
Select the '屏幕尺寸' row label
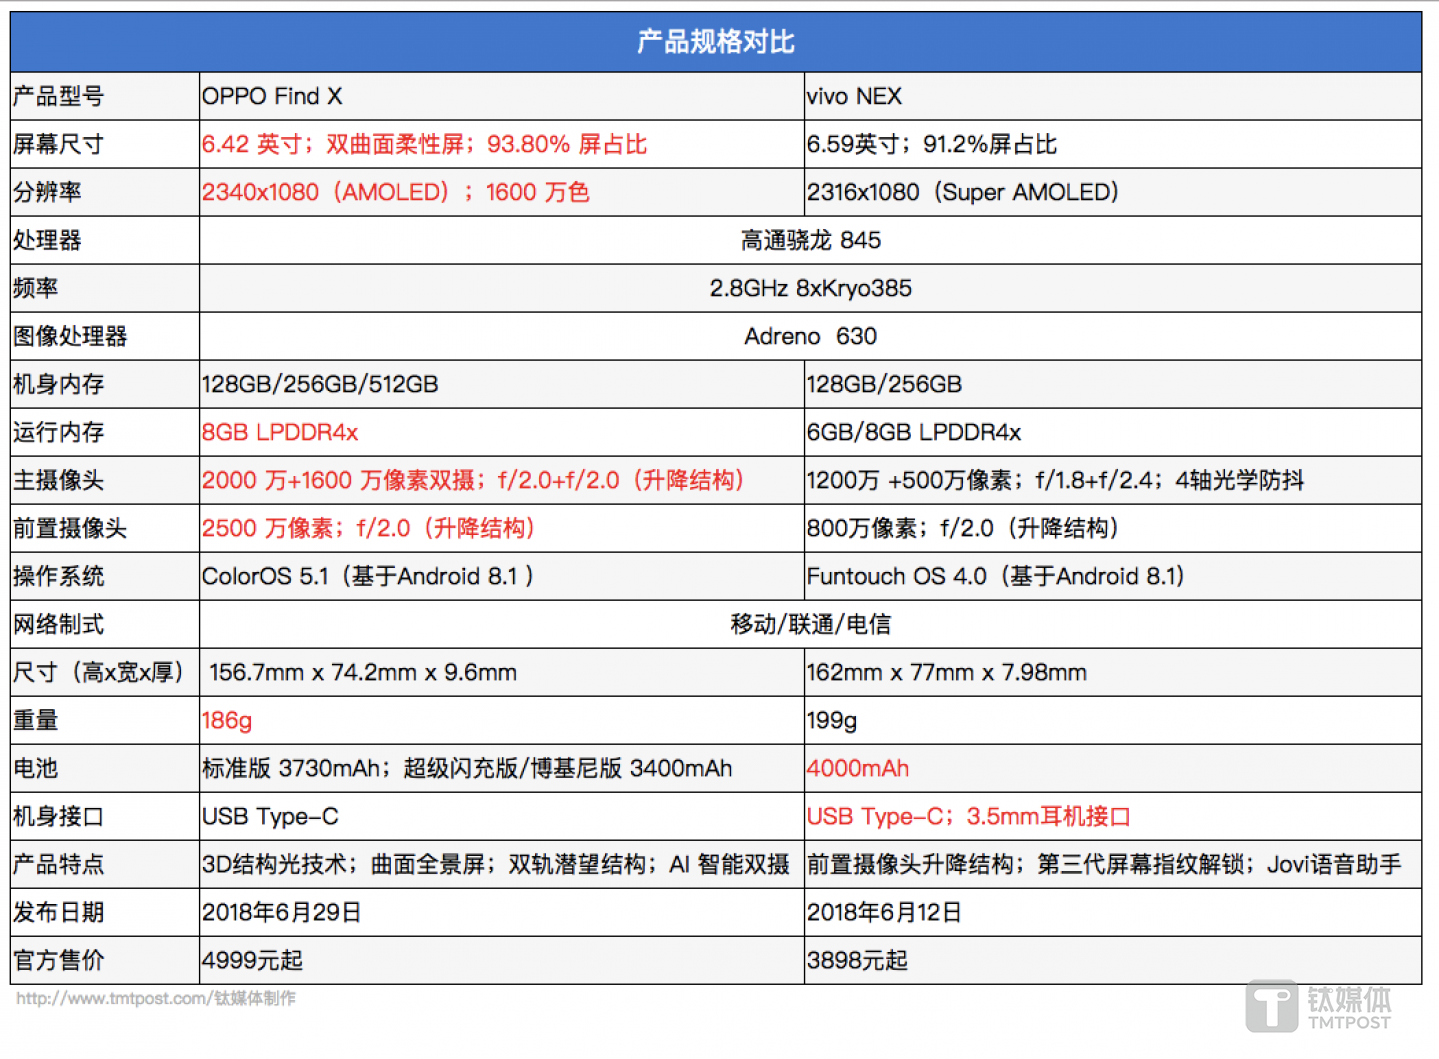coord(58,144)
